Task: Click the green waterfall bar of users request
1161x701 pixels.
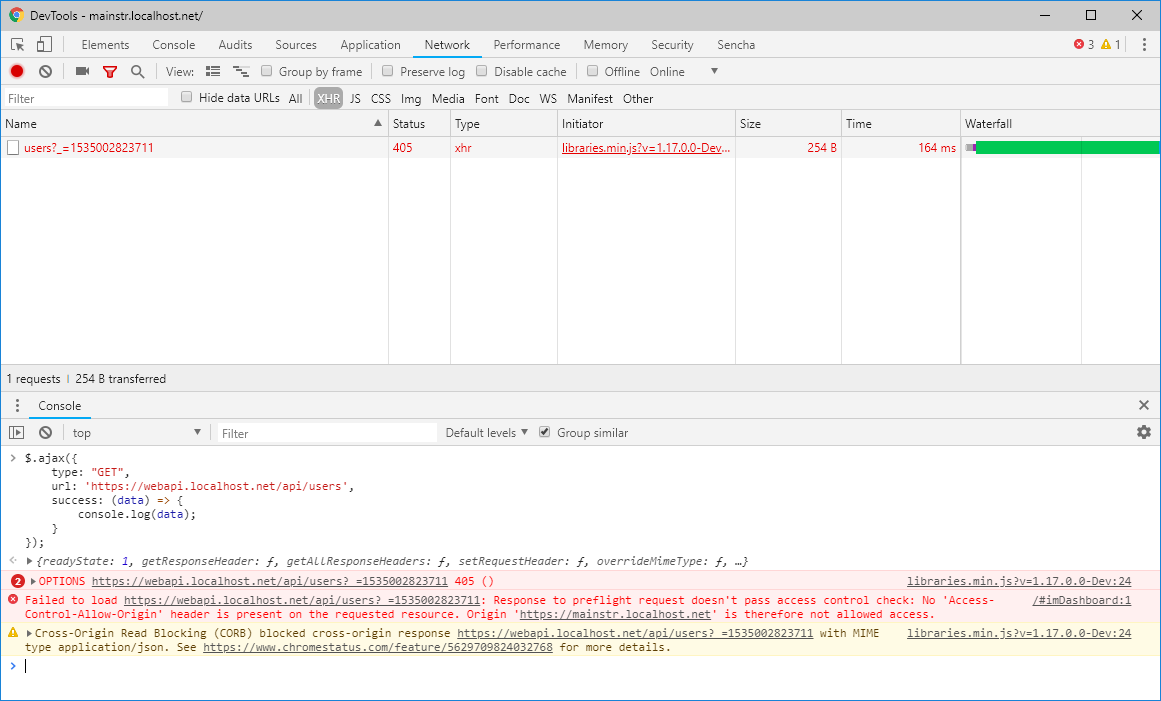Action: pyautogui.click(x=1068, y=147)
